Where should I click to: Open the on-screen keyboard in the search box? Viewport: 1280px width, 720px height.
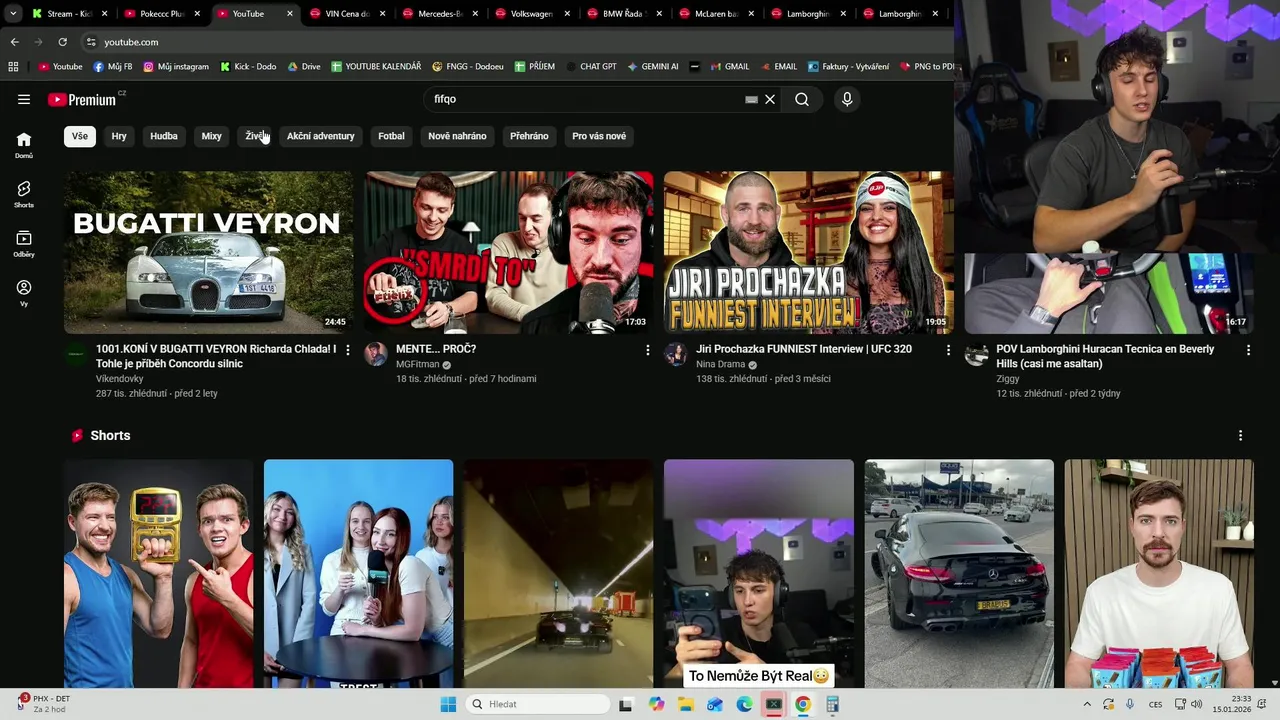(751, 99)
